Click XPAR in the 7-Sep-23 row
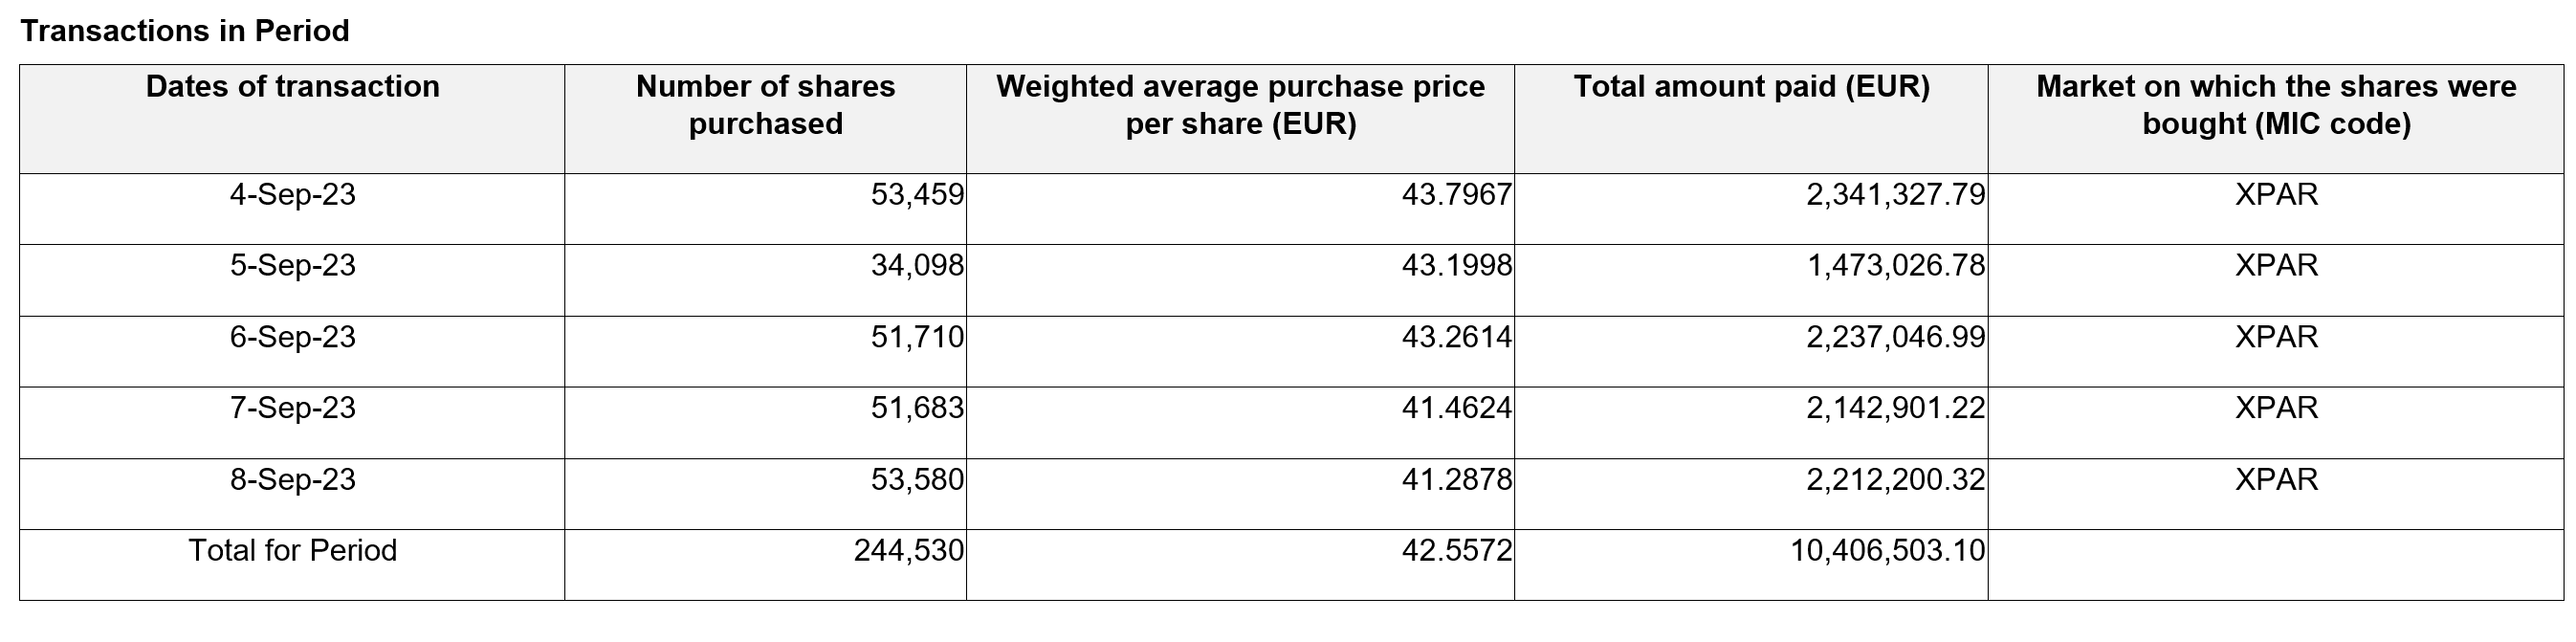The image size is (2576, 642). click(x=2276, y=408)
